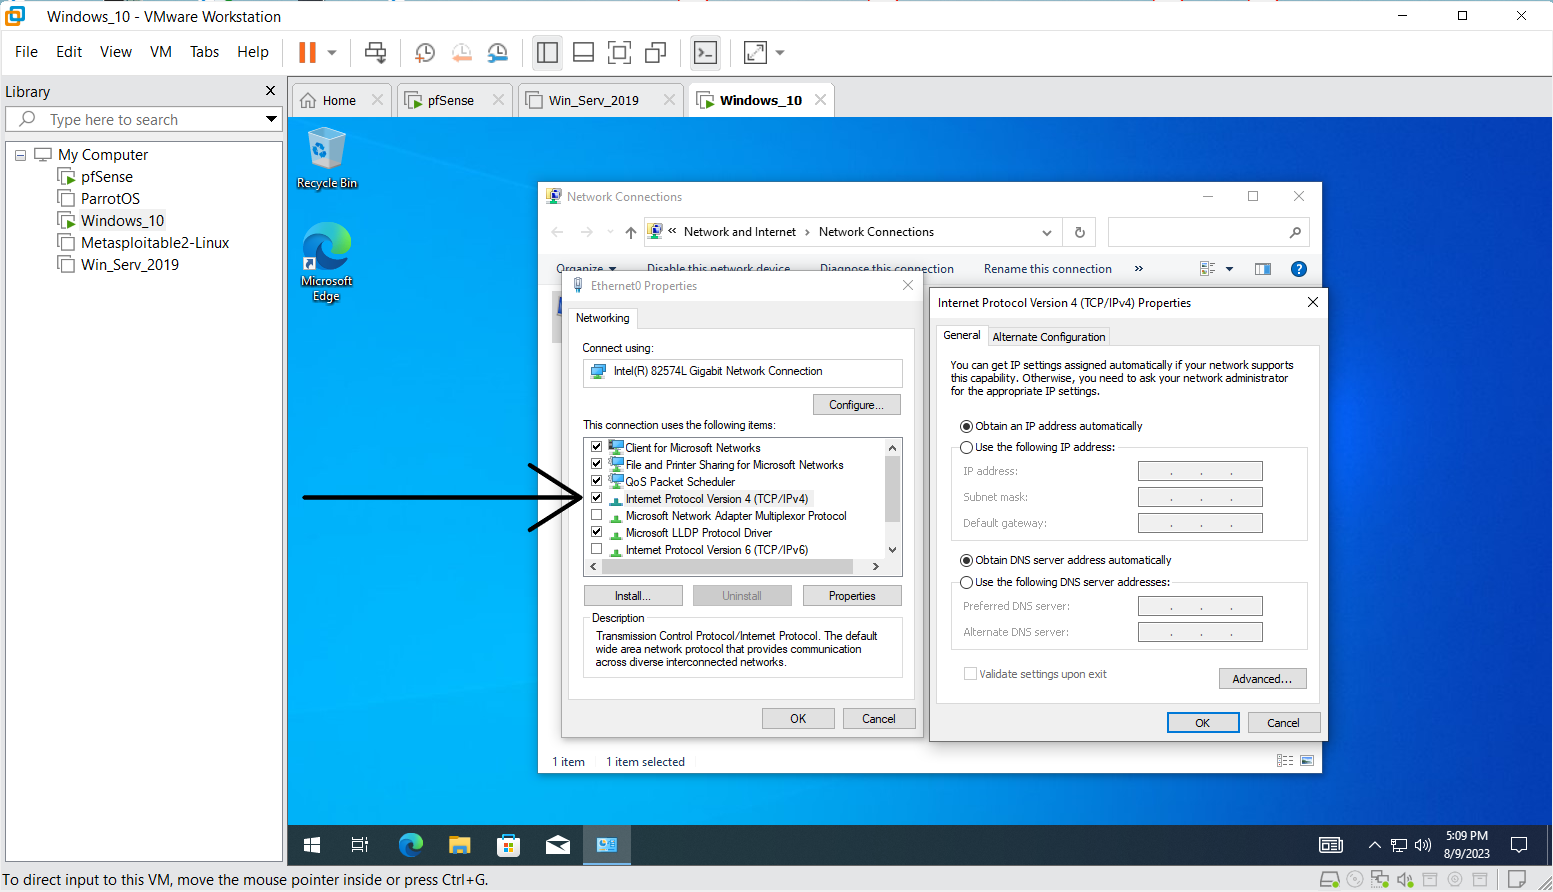Viewport: 1553px width, 892px height.
Task: Toggle thumbnail bar view icon
Action: (584, 52)
